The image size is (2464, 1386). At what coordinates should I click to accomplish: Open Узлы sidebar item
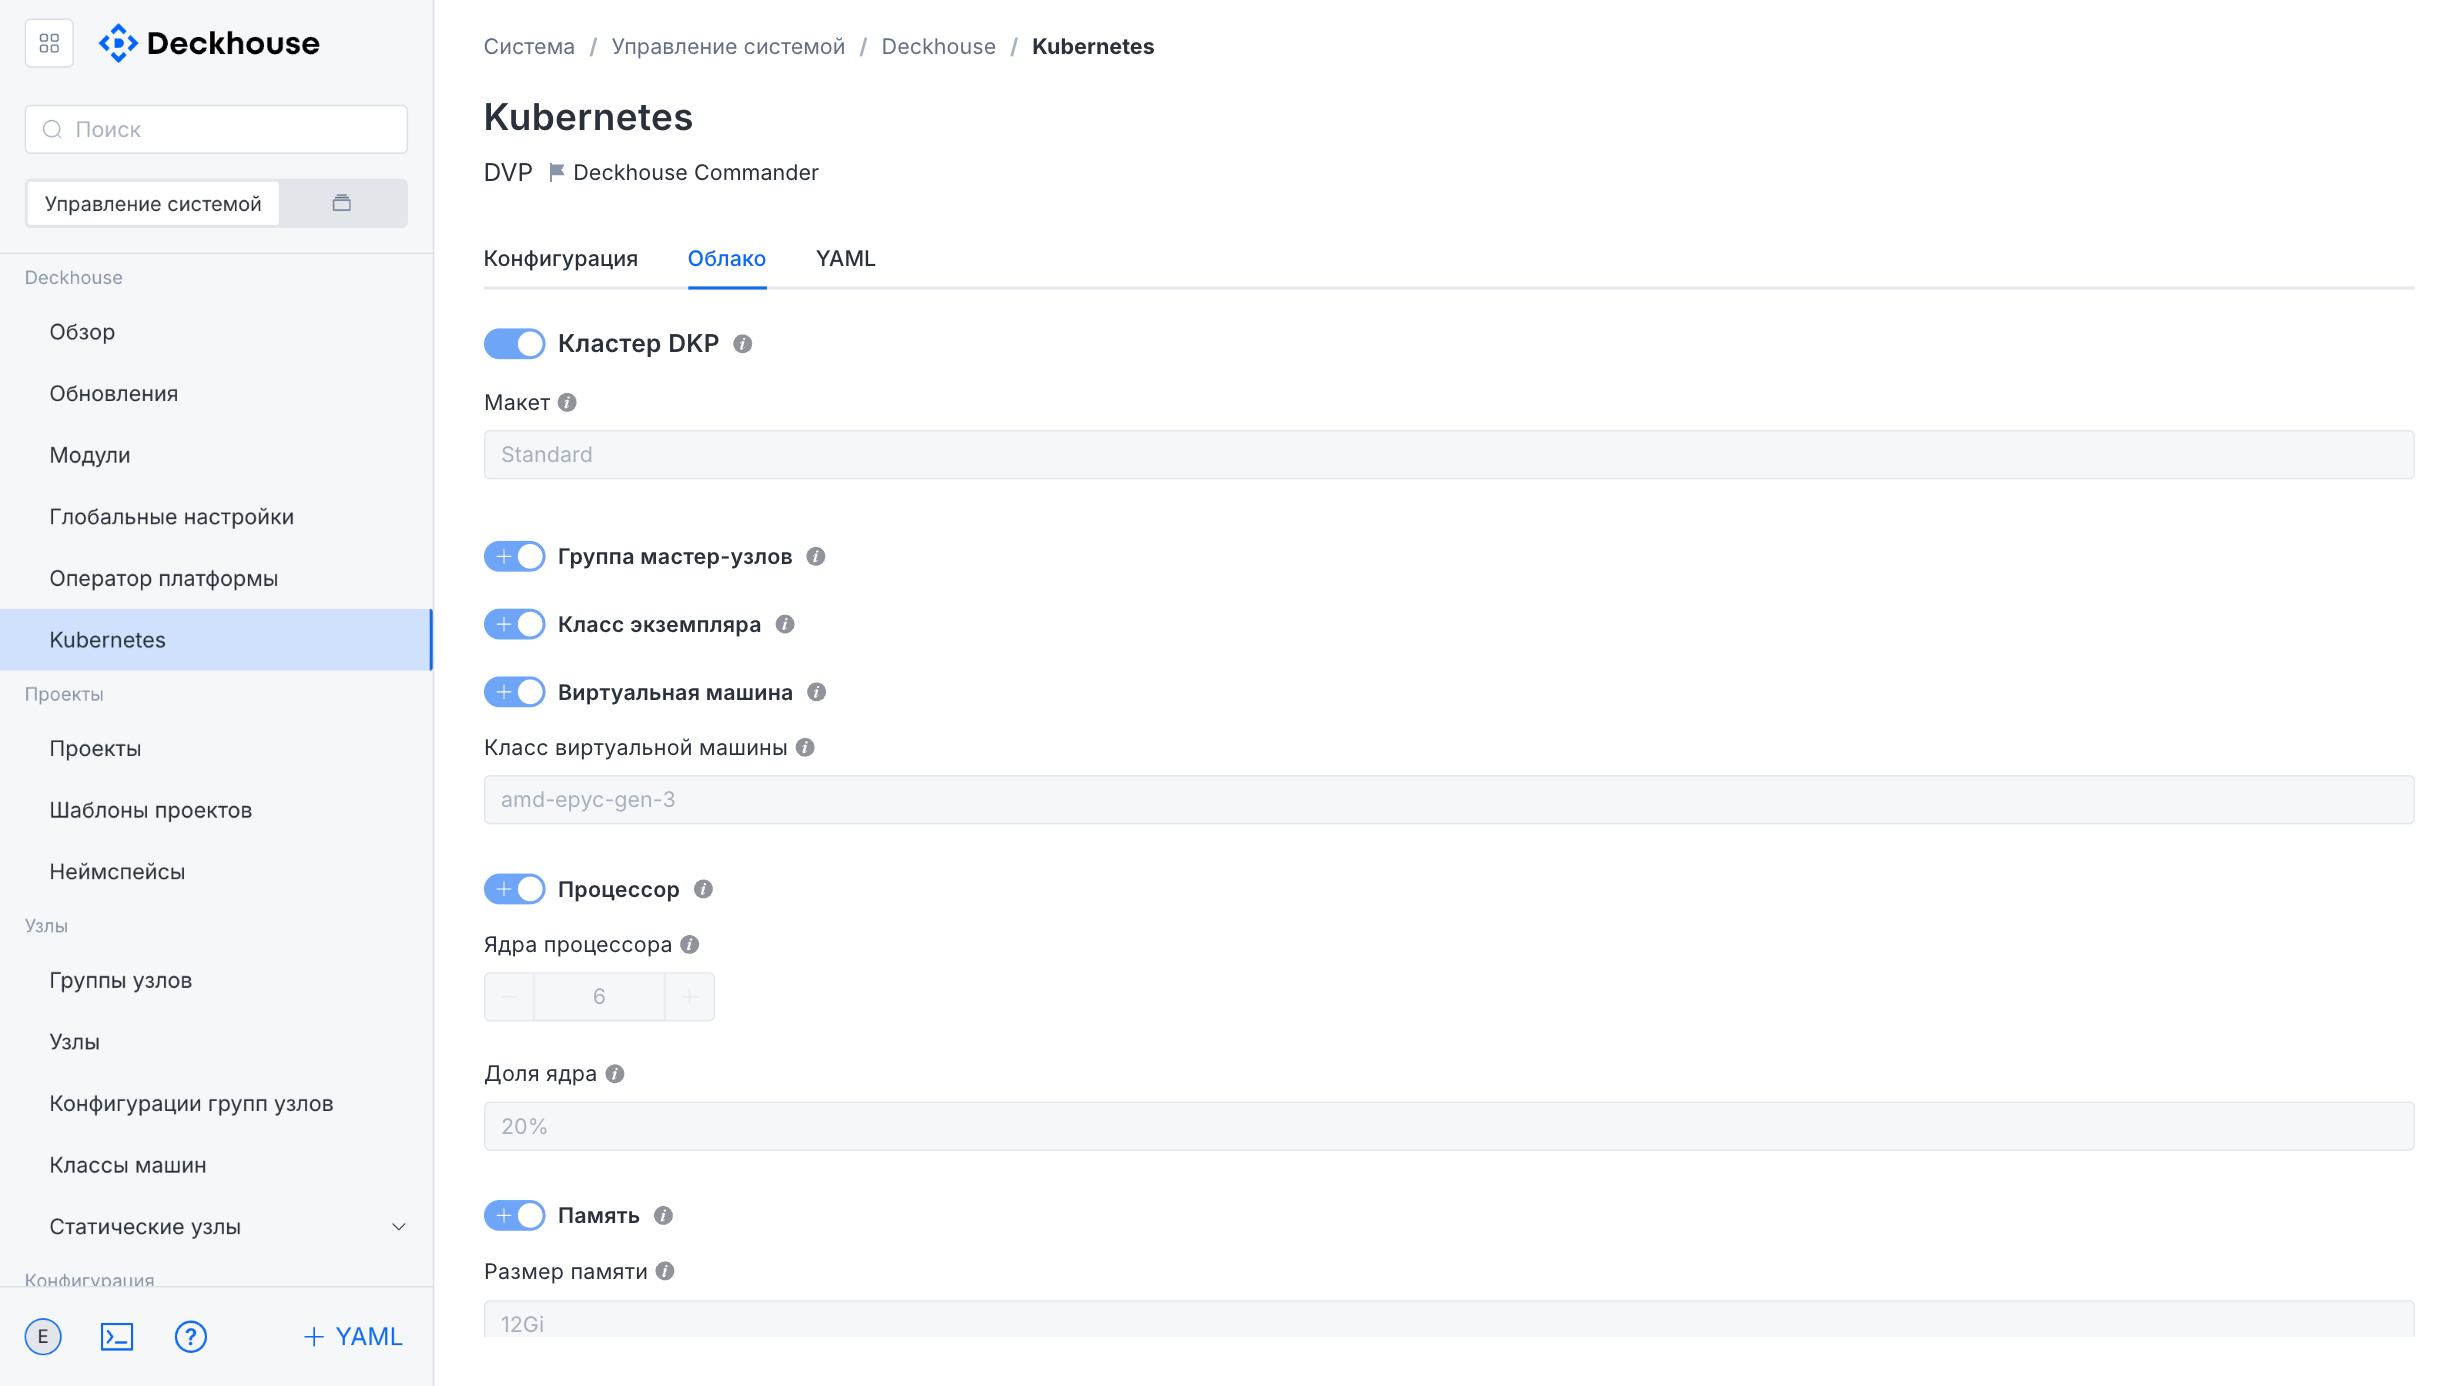click(x=216, y=1042)
